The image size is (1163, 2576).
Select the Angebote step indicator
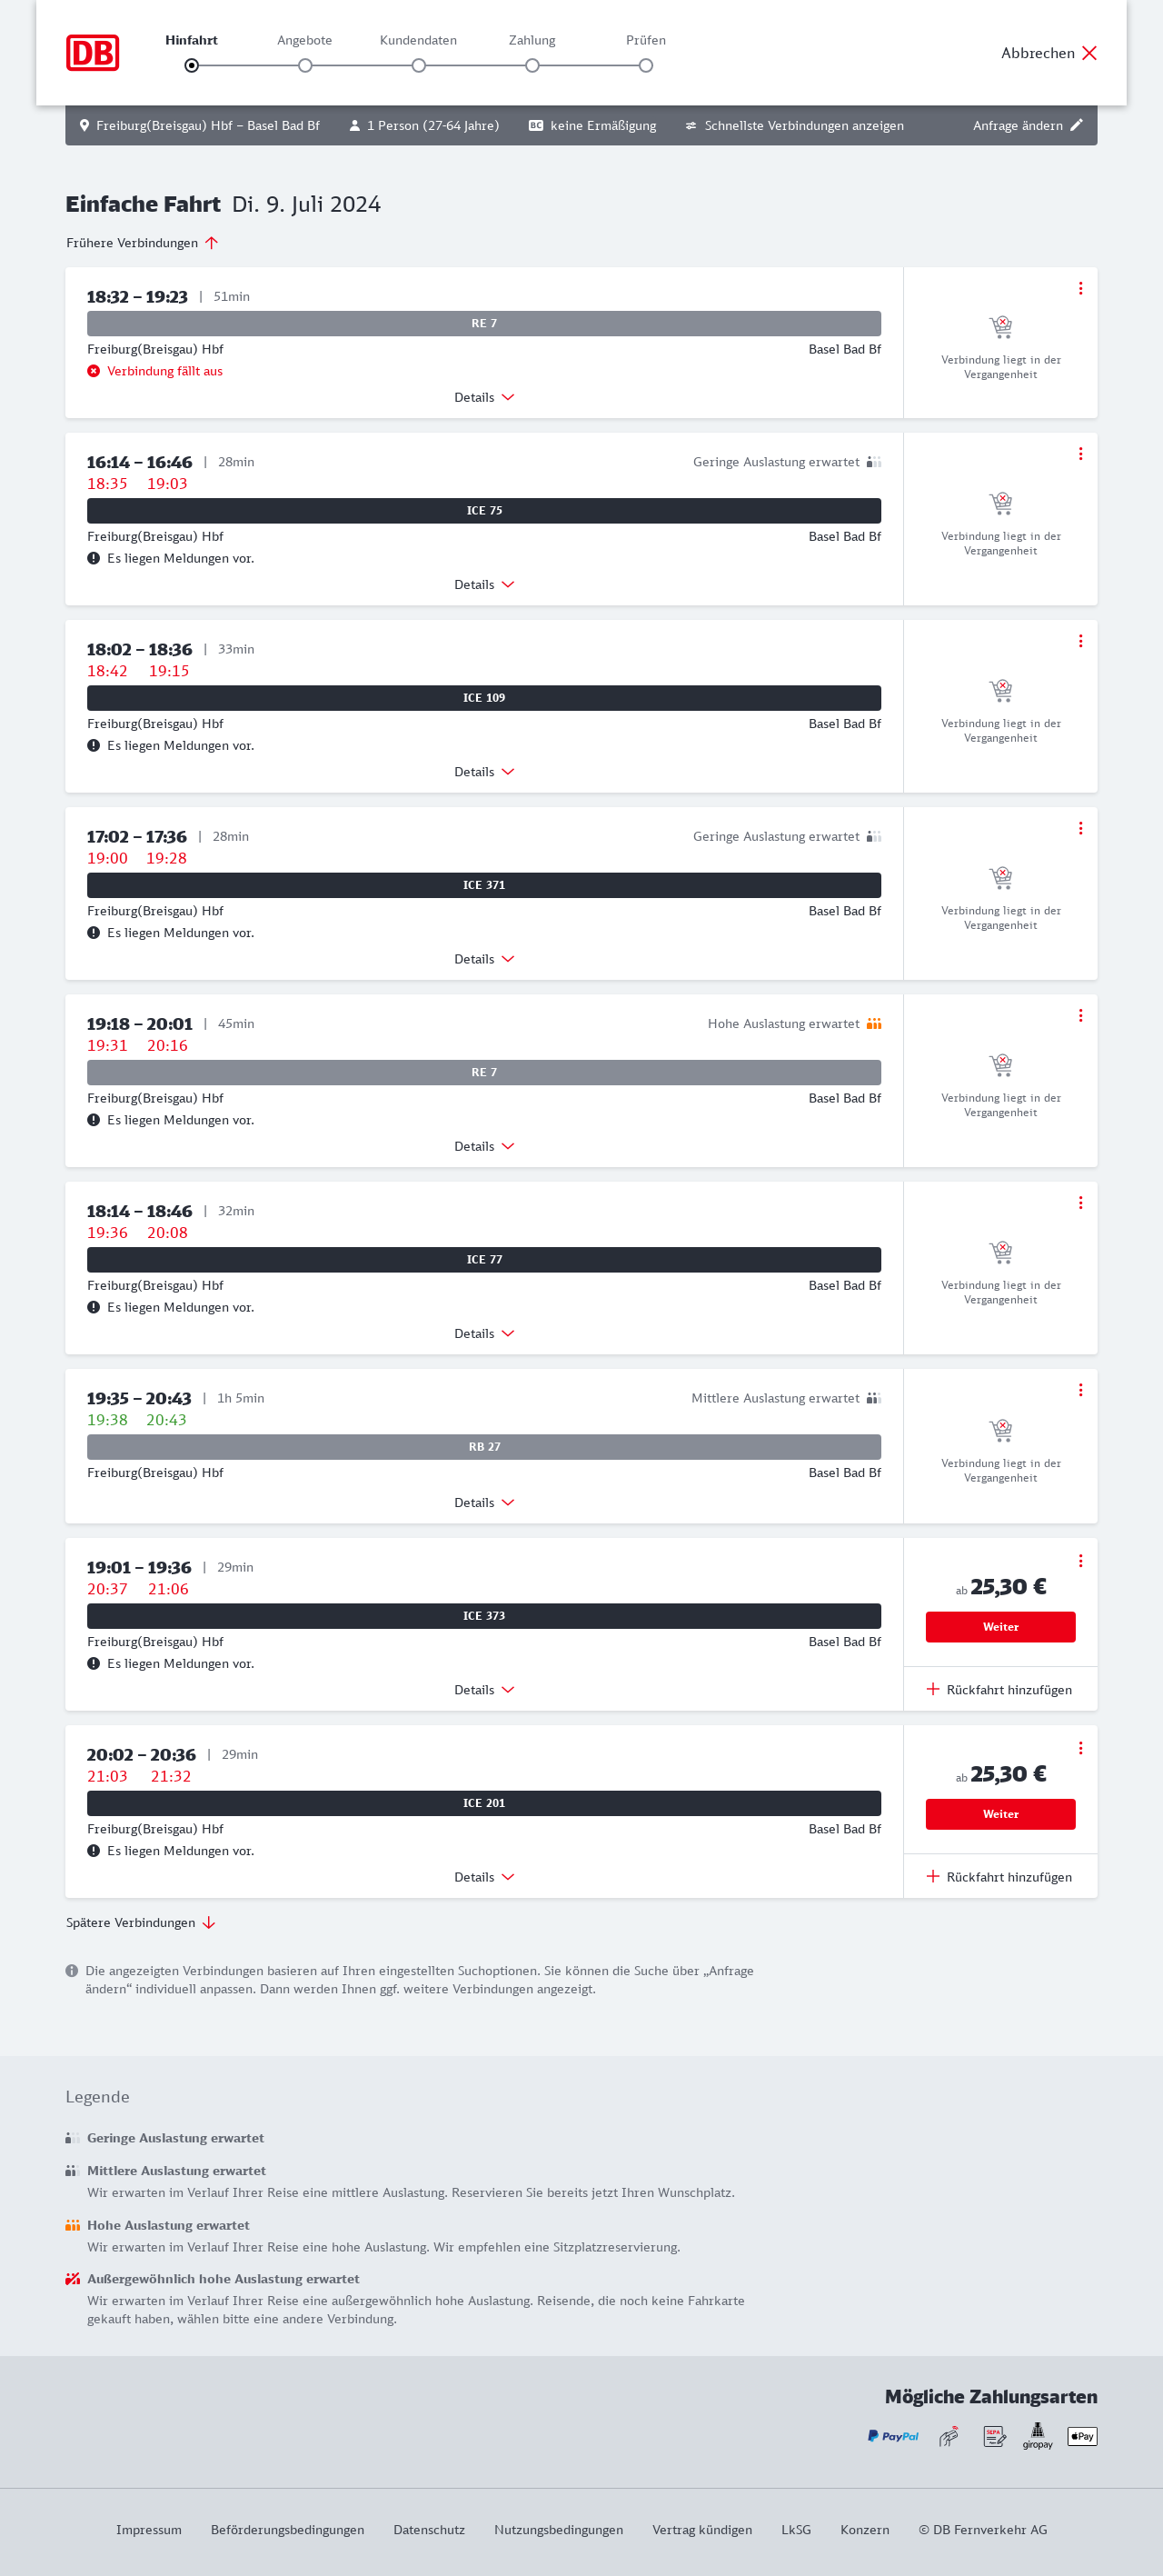tap(305, 66)
